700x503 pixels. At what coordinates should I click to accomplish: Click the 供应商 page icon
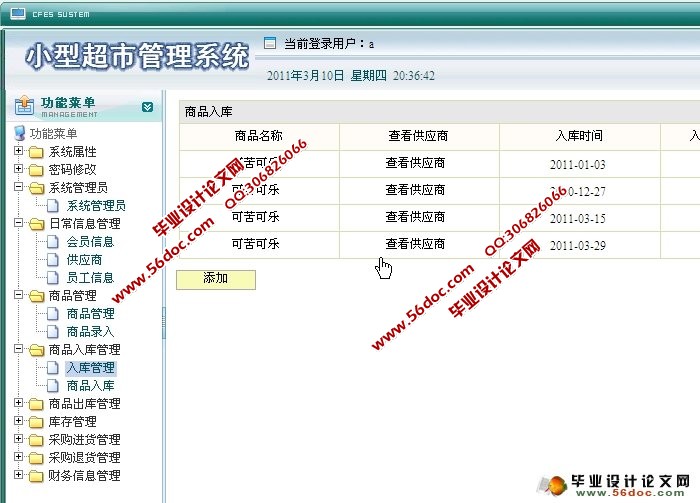(53, 259)
